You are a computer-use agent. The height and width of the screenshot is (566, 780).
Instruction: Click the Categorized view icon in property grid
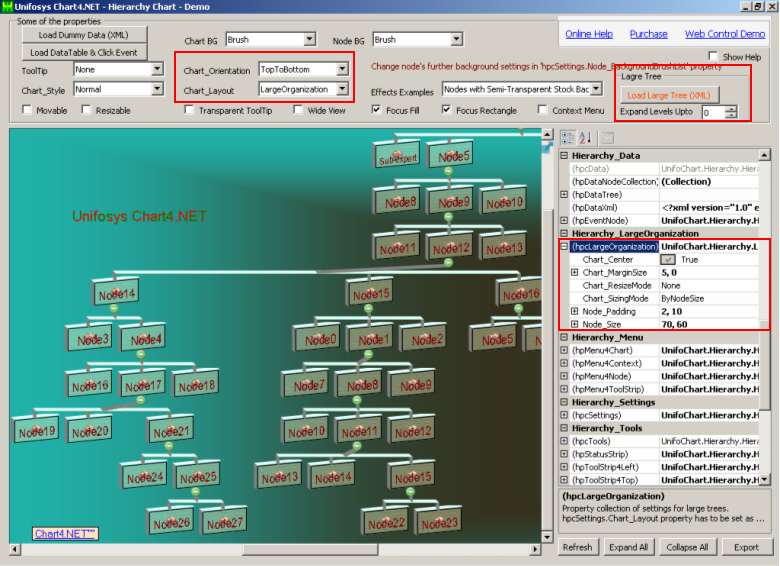568,137
